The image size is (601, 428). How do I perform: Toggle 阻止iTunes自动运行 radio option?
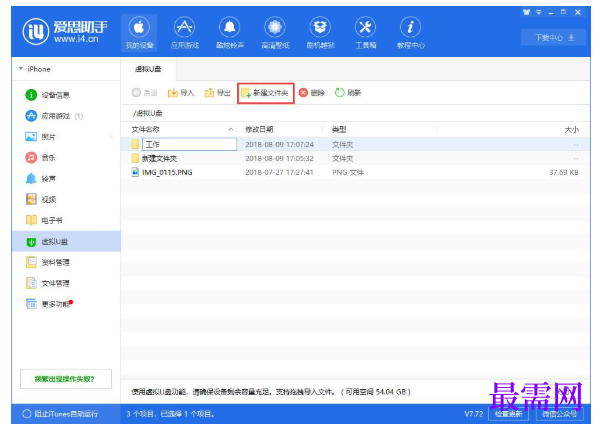click(26, 414)
